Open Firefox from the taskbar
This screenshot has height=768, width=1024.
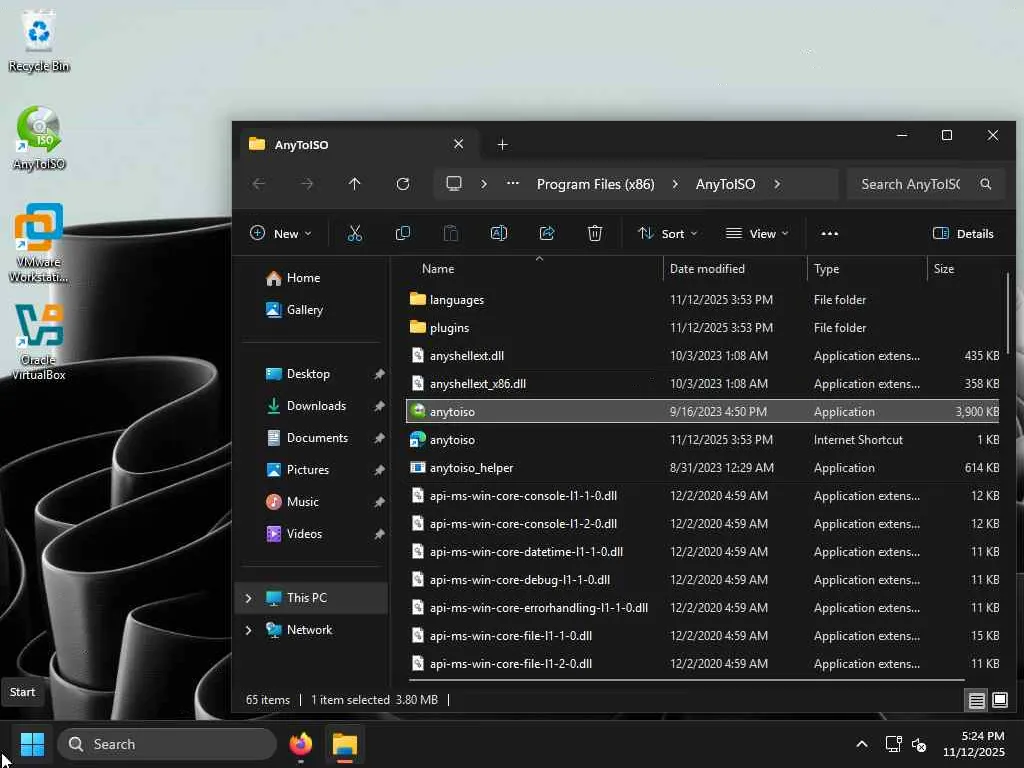300,744
